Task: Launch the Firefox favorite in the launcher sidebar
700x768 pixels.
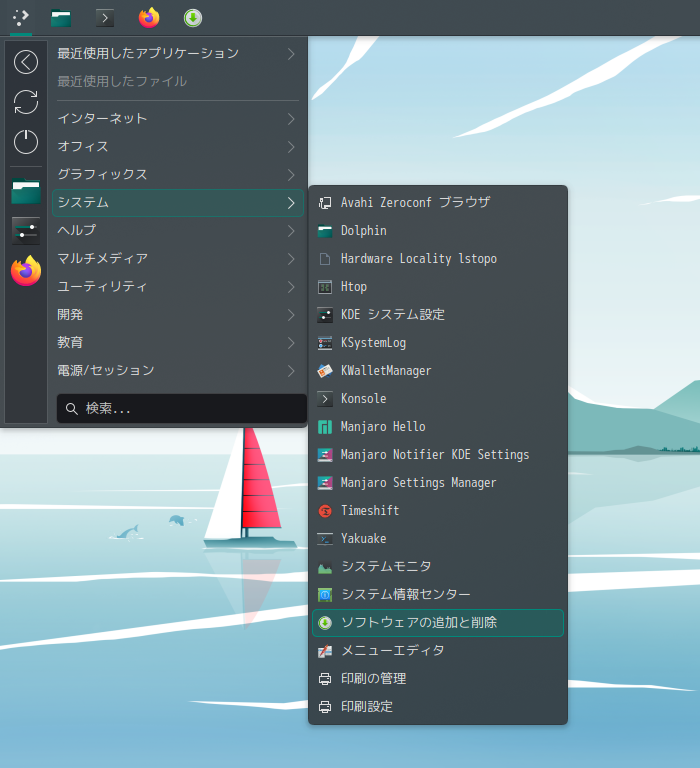Action: pyautogui.click(x=26, y=270)
